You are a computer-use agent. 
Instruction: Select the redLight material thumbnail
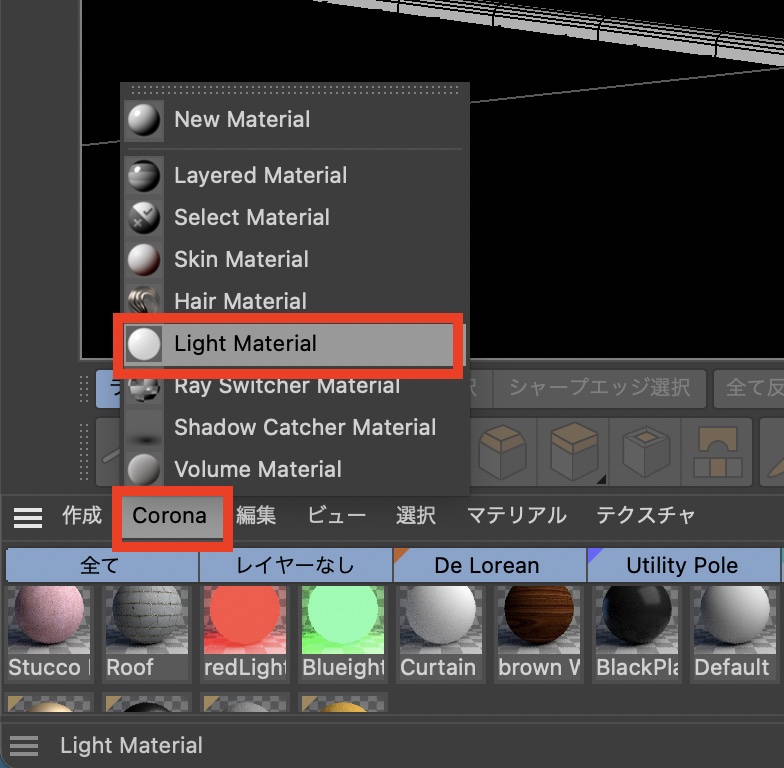point(245,620)
